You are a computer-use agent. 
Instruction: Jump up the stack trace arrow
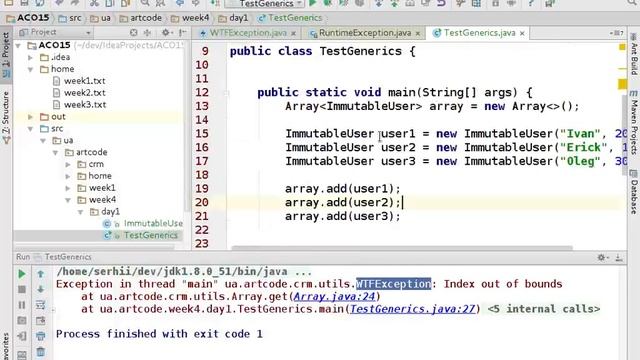(x=40, y=274)
